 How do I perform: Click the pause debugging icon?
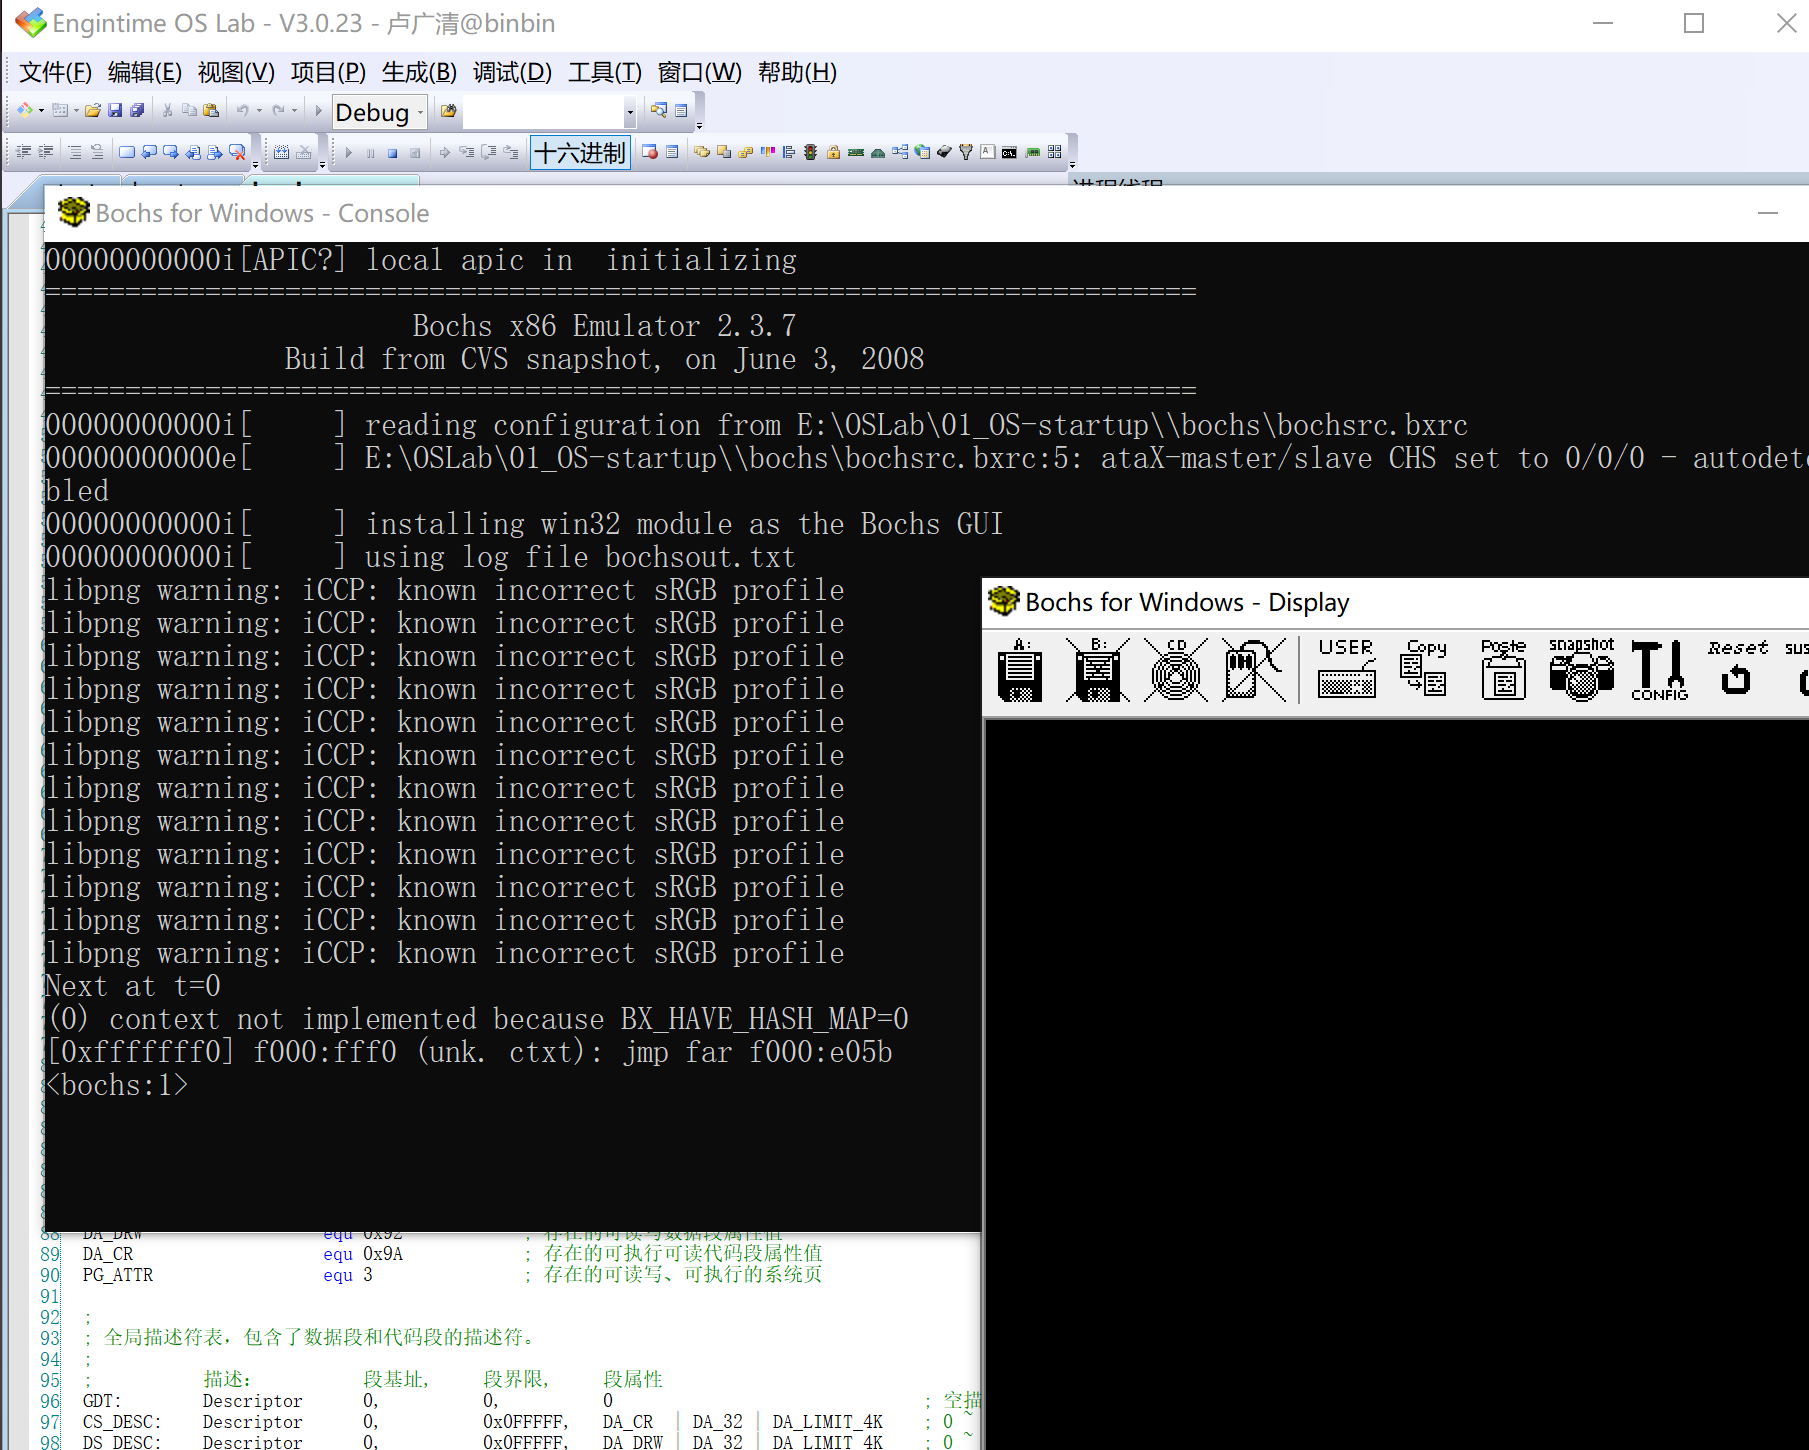point(371,153)
